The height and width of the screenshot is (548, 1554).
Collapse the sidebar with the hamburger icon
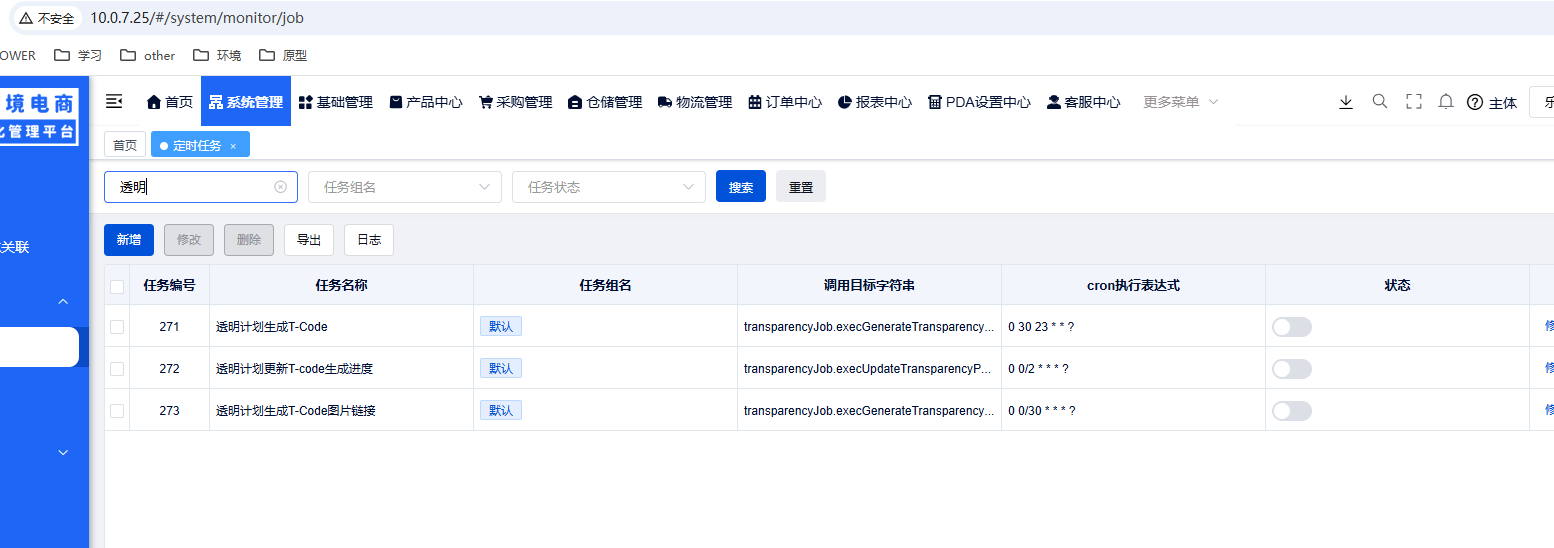(114, 101)
